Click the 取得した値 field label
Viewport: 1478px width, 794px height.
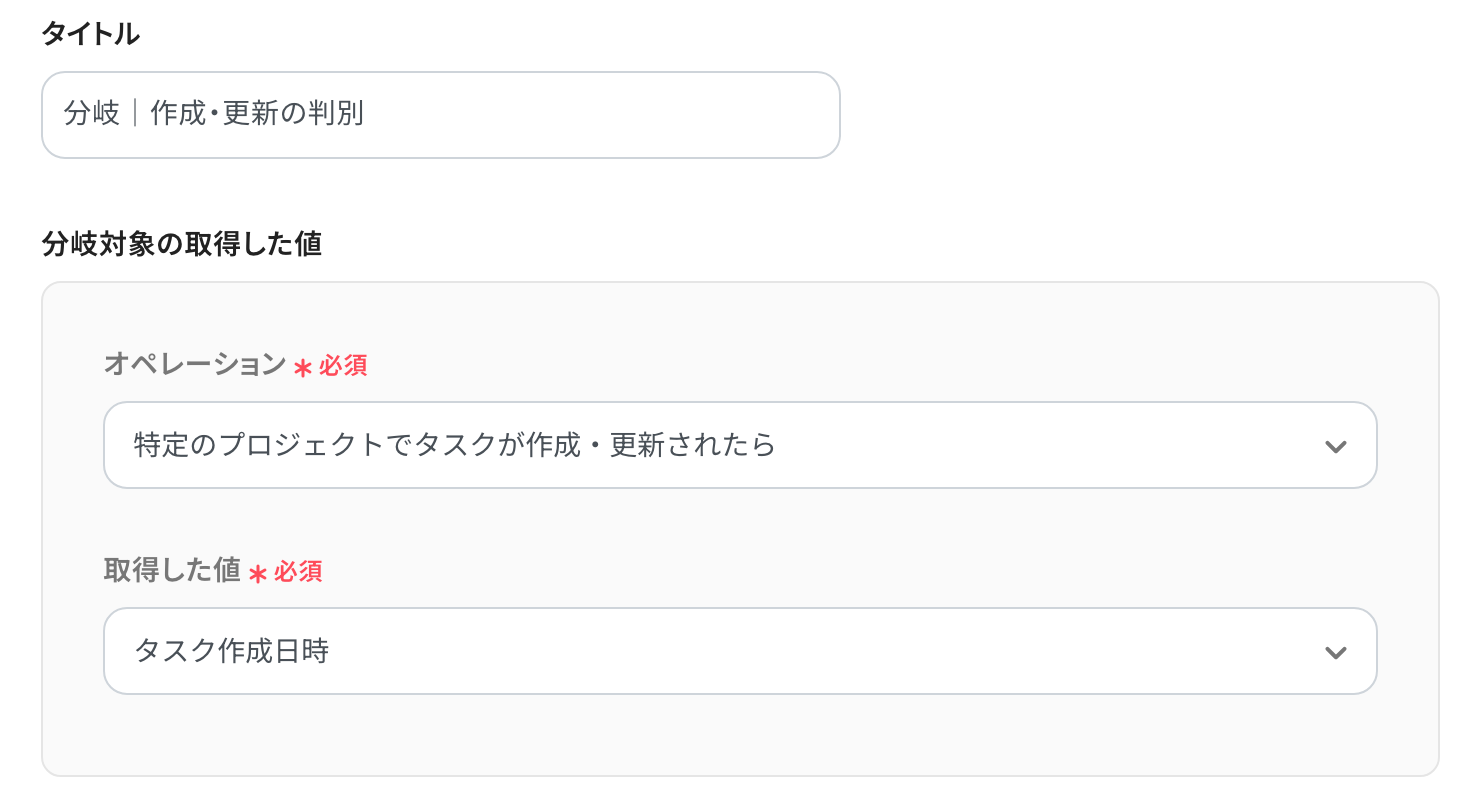coord(172,571)
